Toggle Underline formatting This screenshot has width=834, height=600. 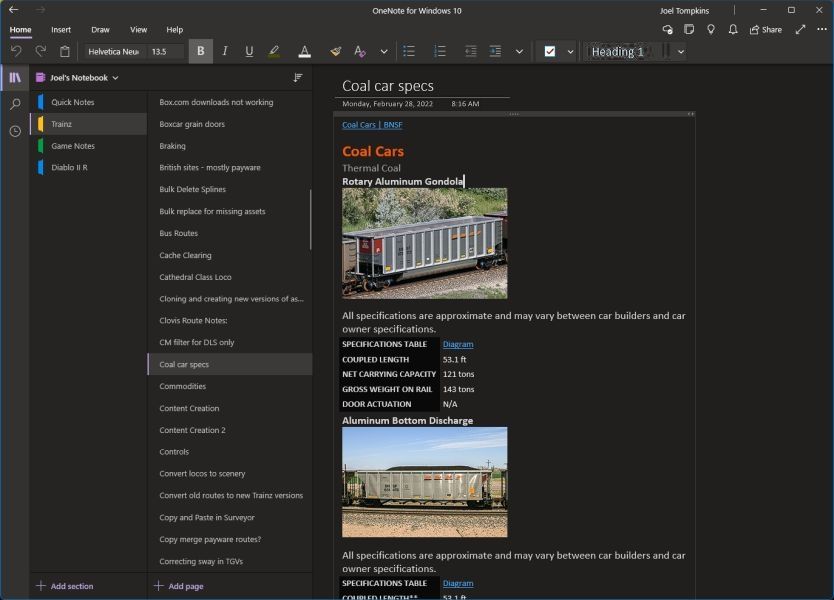[249, 51]
